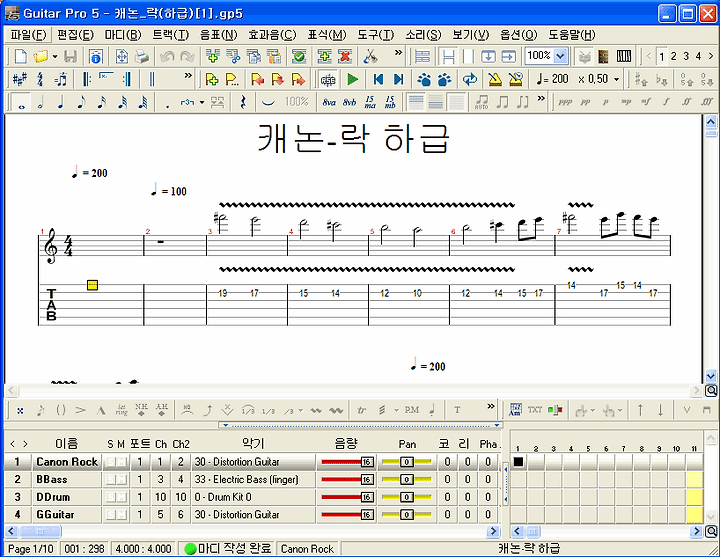Click the green Play button
The image size is (720, 557).
(353, 79)
